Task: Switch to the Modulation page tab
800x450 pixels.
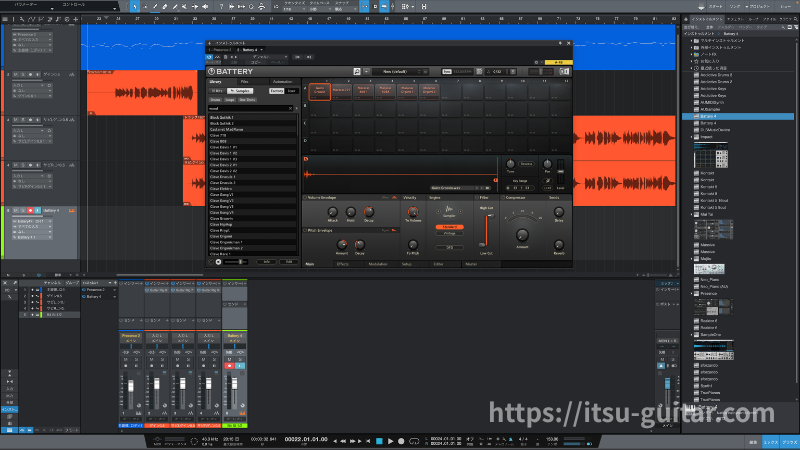Action: [x=378, y=264]
